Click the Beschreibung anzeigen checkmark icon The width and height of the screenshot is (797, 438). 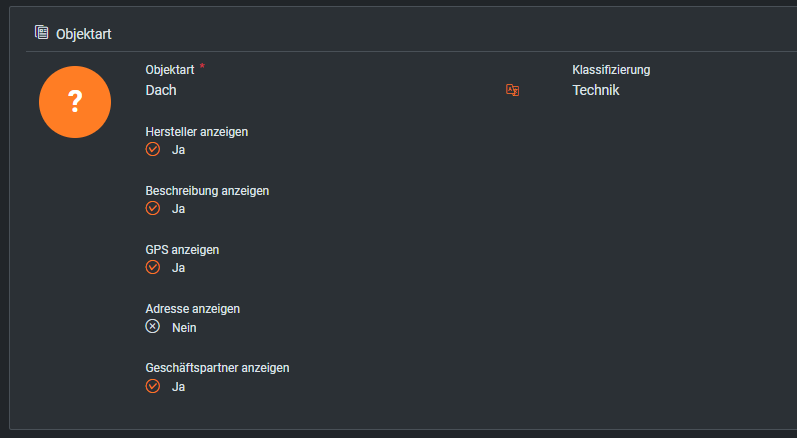click(153, 208)
